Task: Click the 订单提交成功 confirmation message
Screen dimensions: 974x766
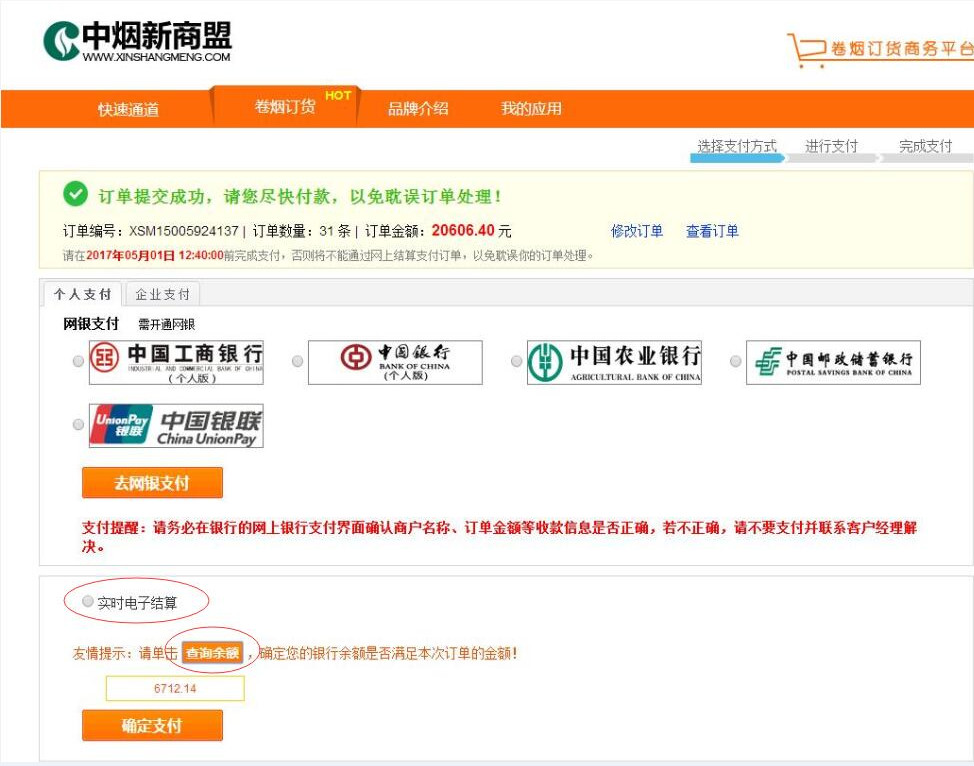Action: (x=300, y=196)
